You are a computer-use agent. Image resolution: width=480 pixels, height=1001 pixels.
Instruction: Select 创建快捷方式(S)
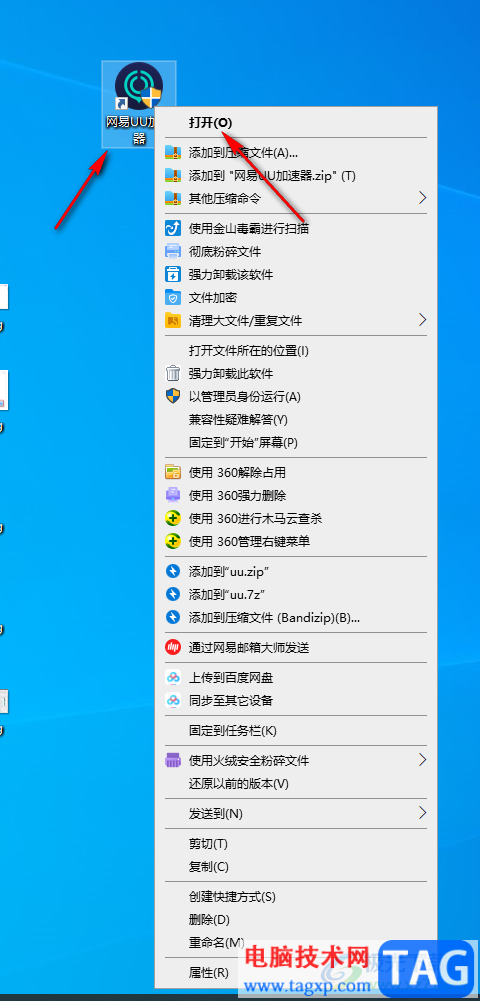pos(296,896)
